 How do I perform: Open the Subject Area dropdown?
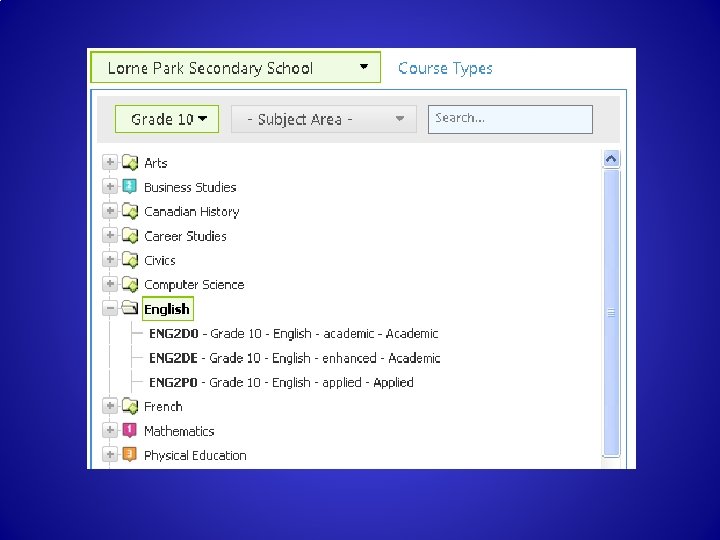(x=324, y=119)
